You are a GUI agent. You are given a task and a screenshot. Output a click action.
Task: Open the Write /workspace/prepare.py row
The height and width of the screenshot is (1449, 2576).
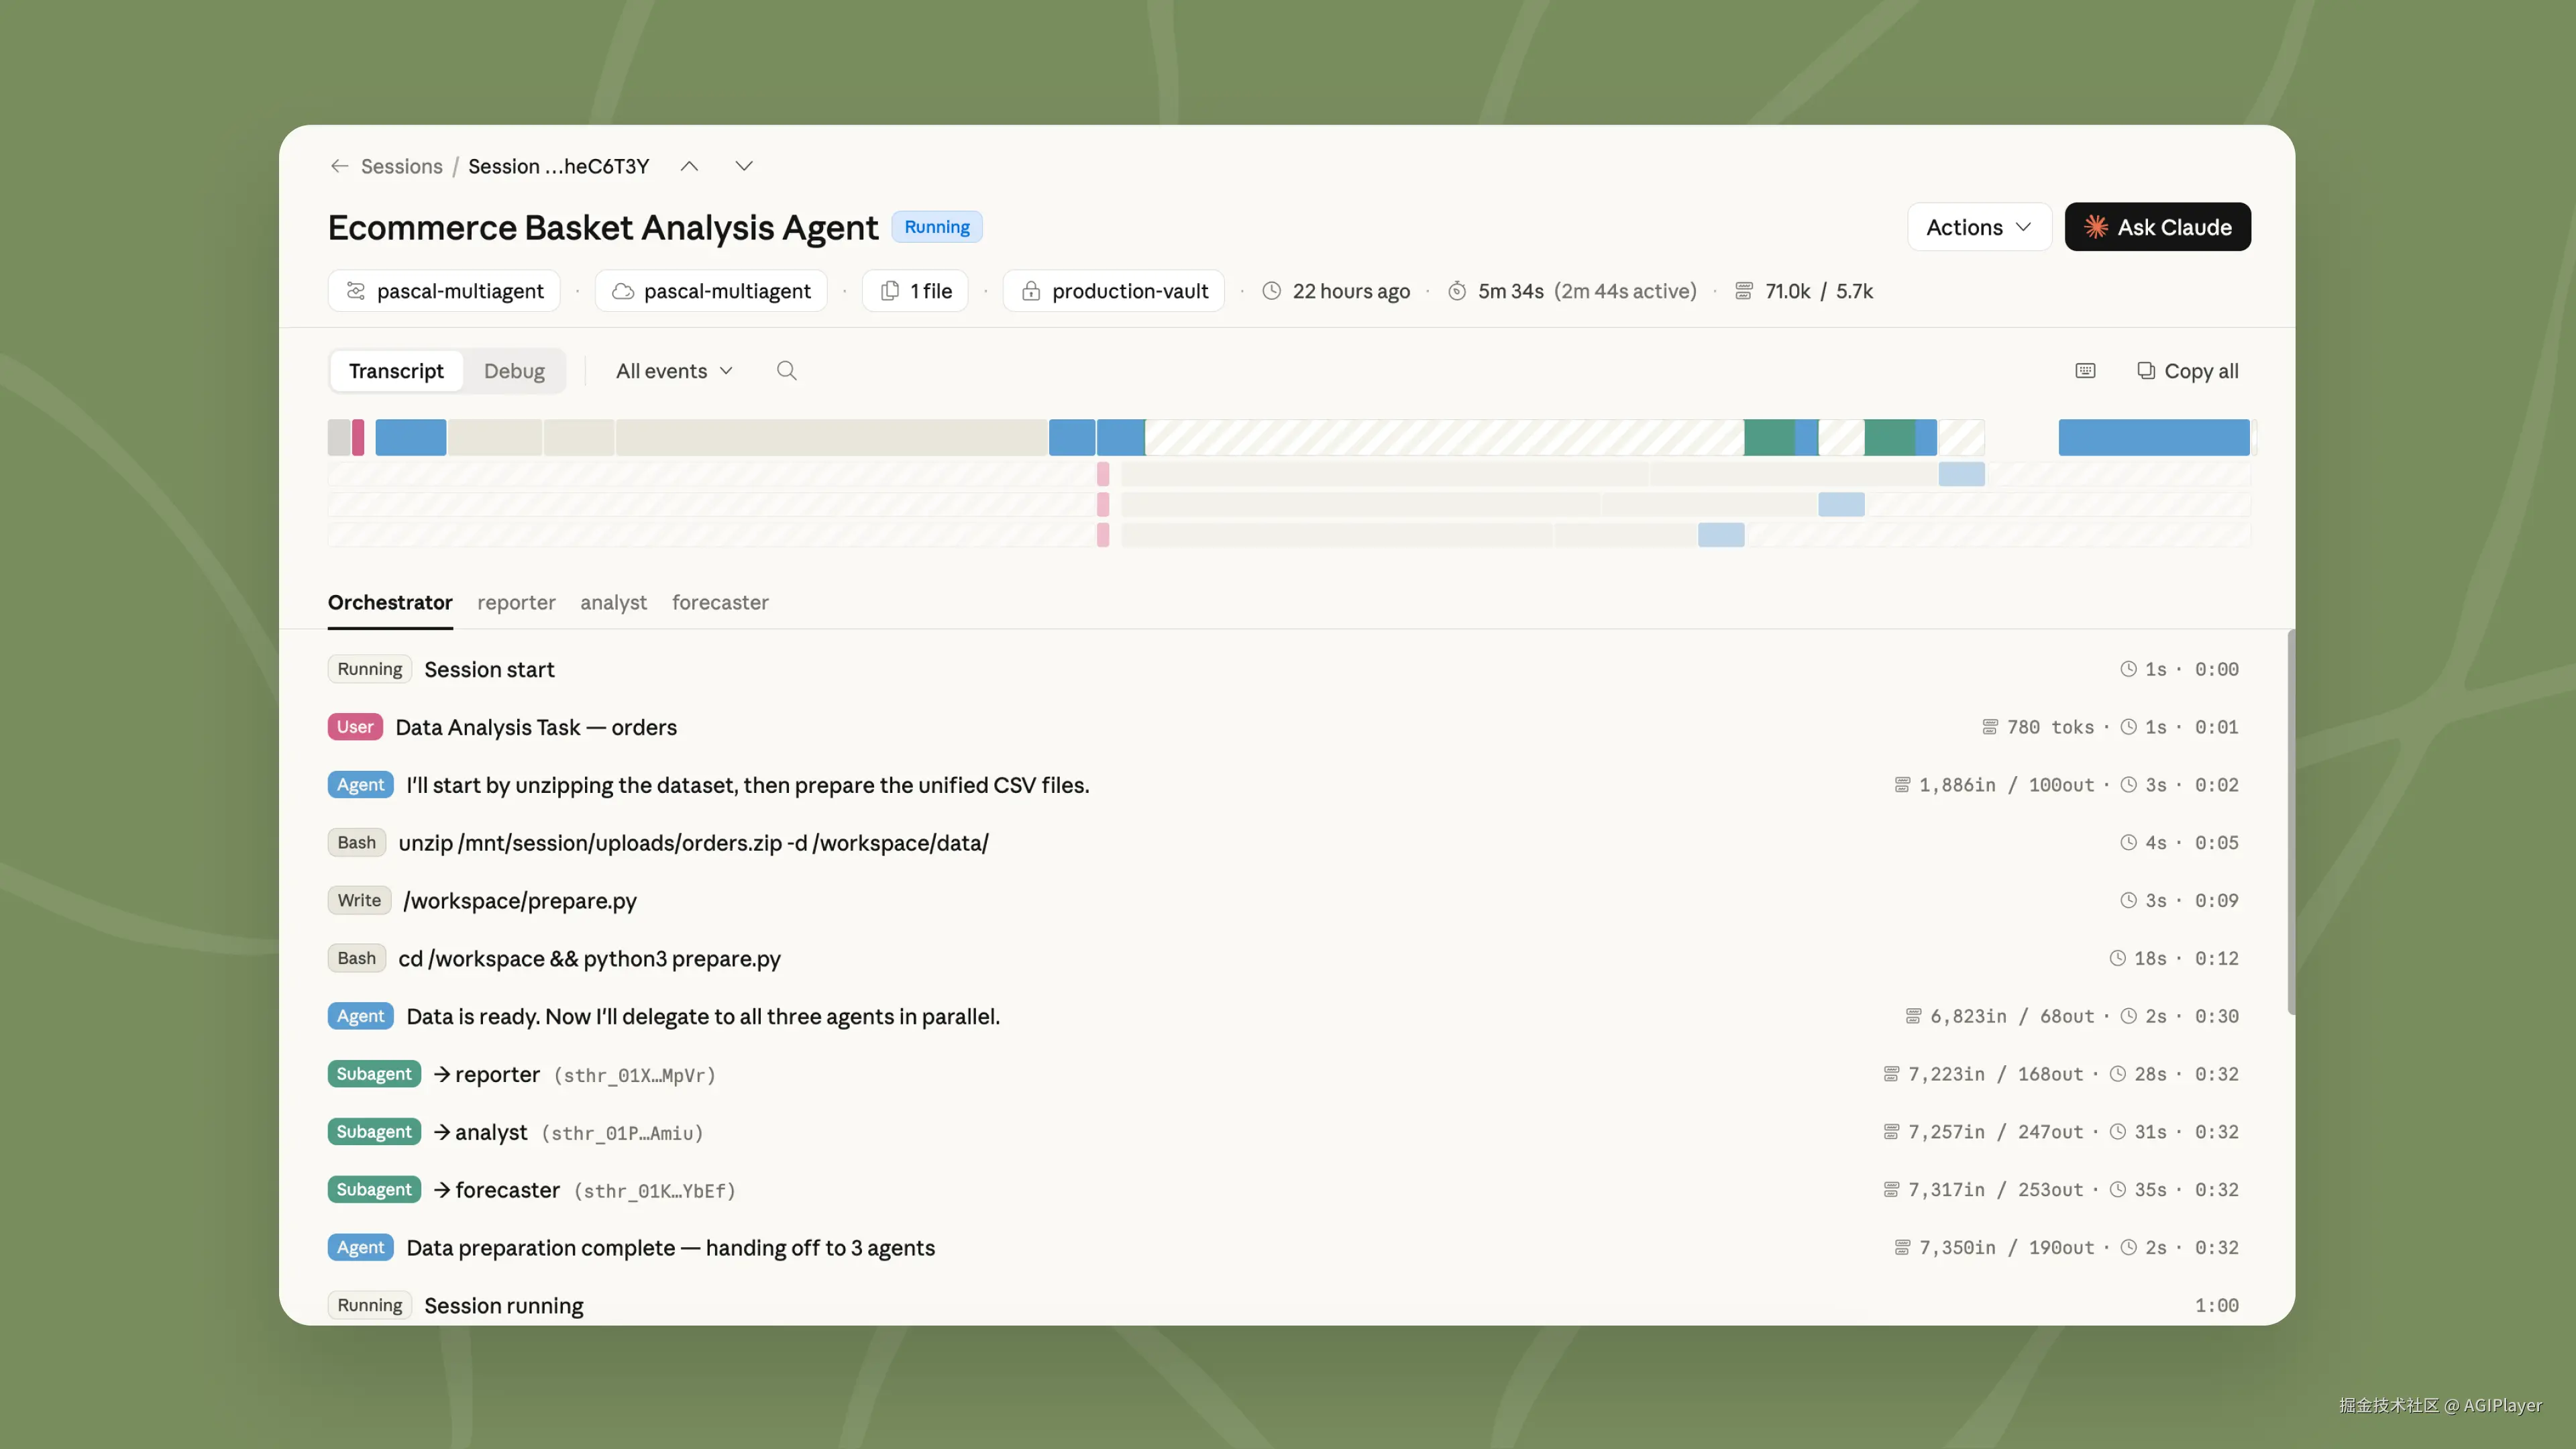click(1283, 901)
